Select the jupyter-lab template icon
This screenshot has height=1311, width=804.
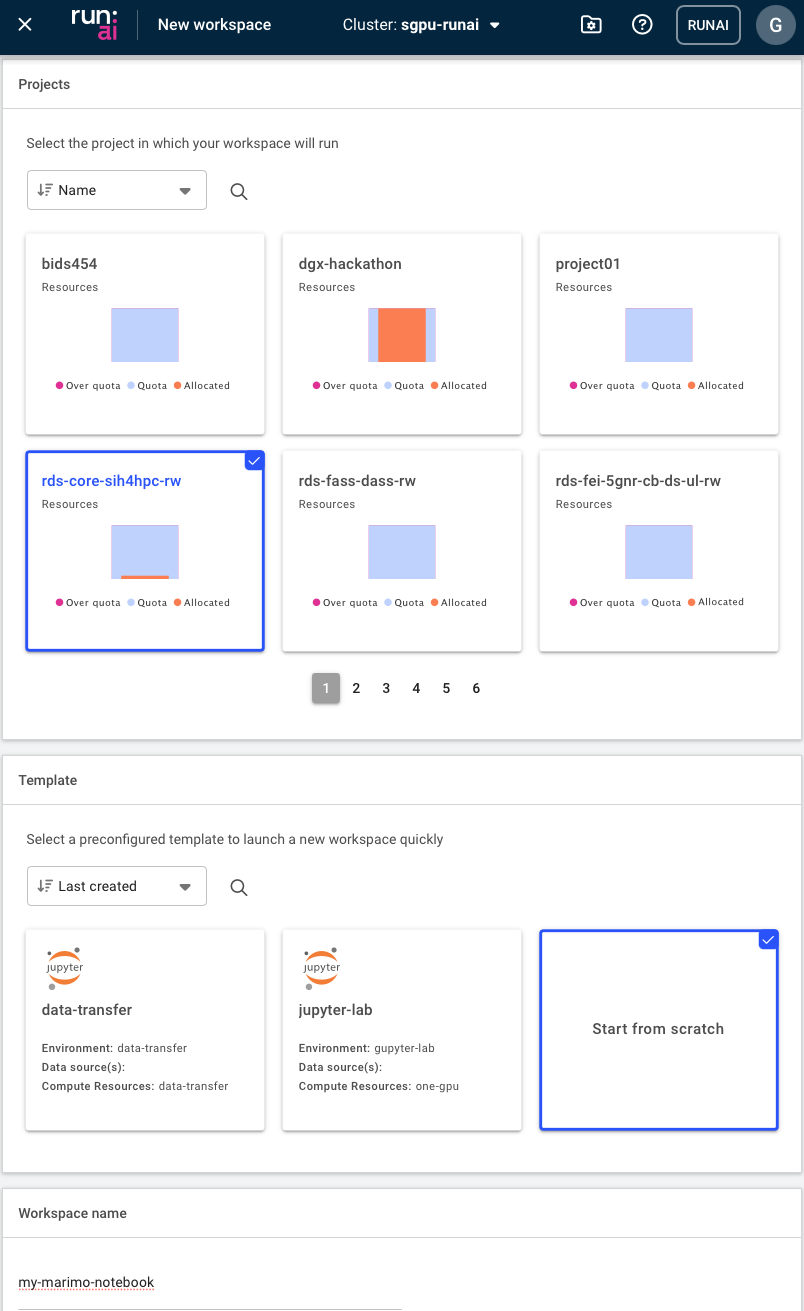point(322,967)
